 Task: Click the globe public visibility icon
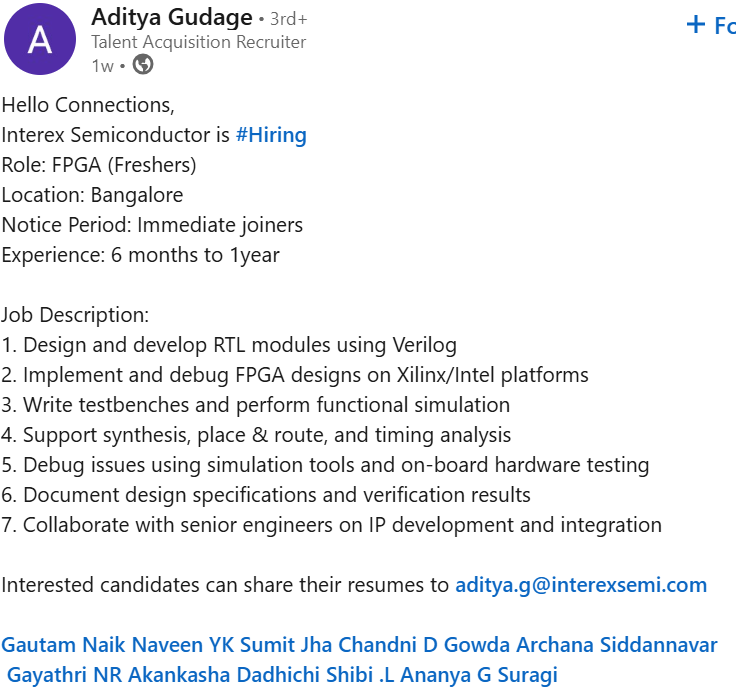click(143, 65)
